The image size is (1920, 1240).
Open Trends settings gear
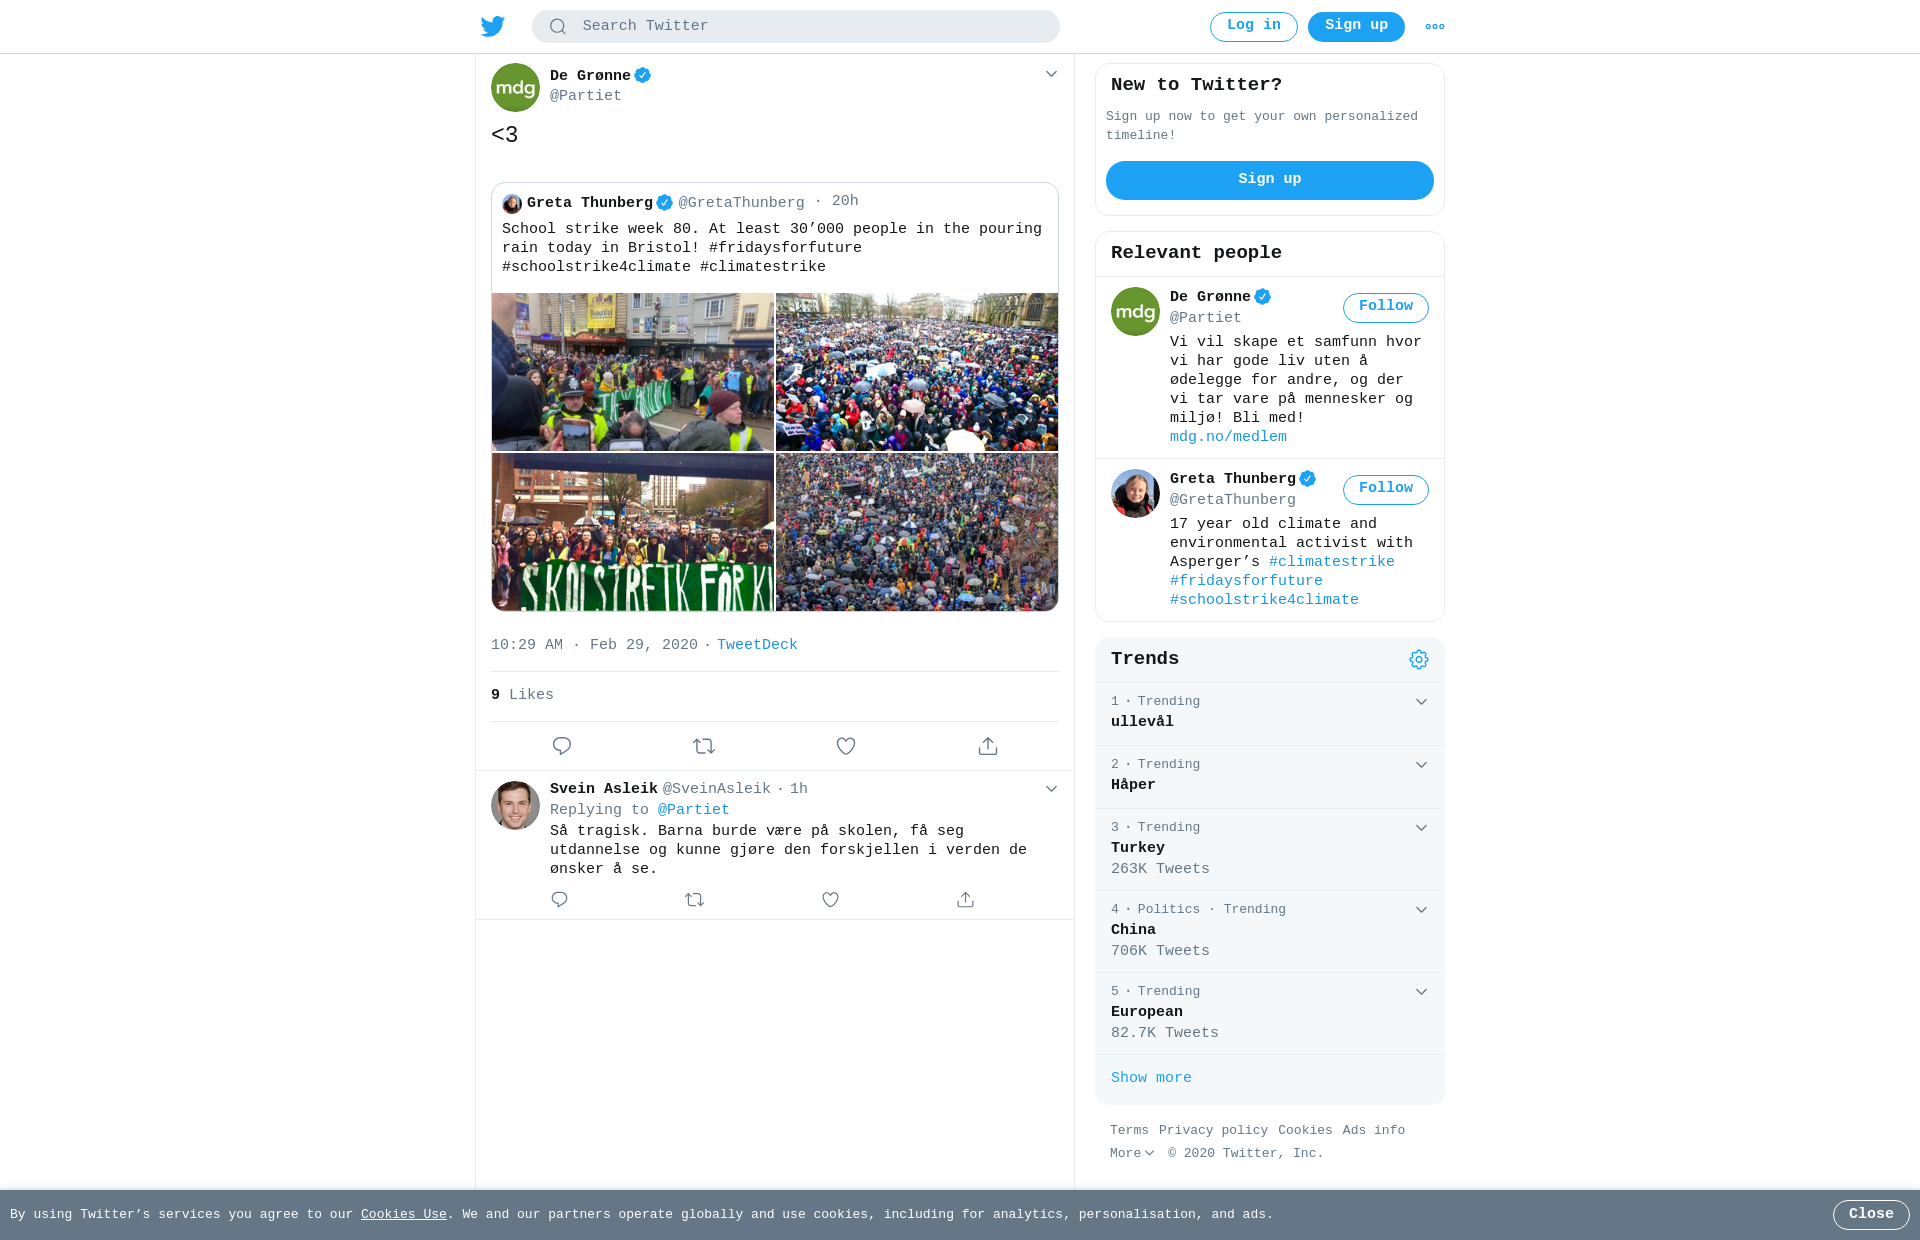click(x=1419, y=660)
